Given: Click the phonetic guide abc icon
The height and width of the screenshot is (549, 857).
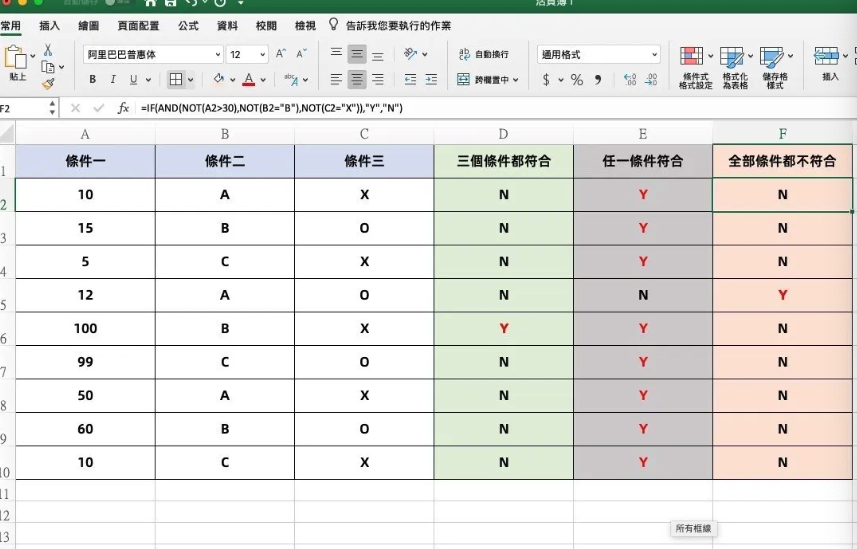Looking at the screenshot, I should coord(291,80).
